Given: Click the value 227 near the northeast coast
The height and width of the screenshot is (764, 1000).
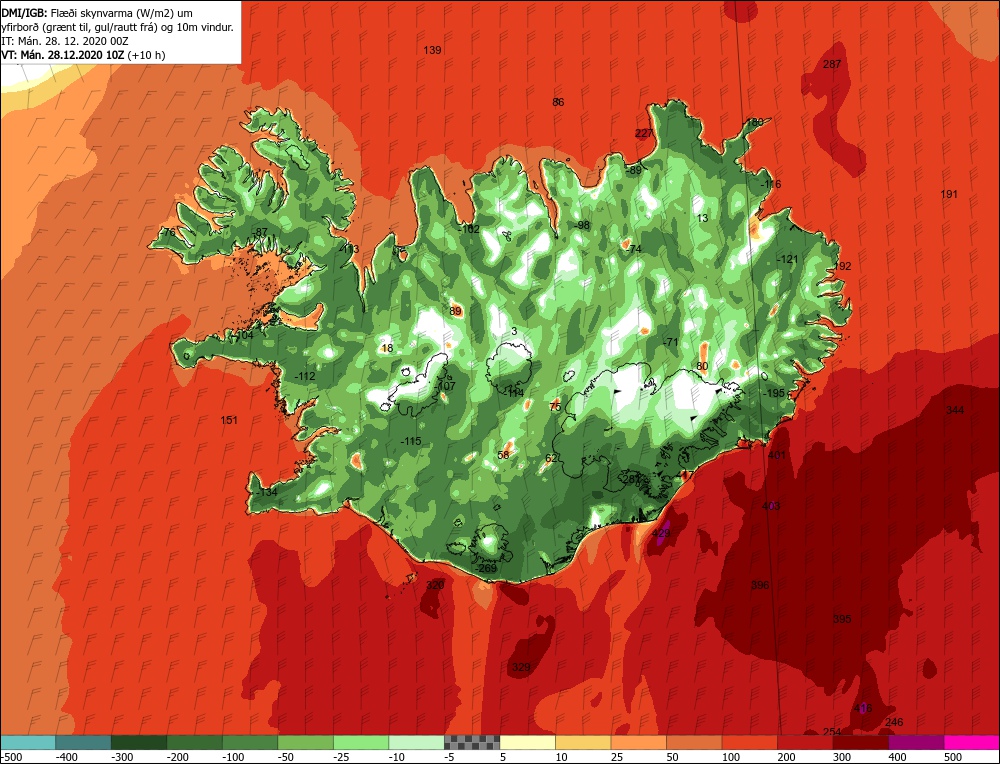Looking at the screenshot, I should click(643, 133).
